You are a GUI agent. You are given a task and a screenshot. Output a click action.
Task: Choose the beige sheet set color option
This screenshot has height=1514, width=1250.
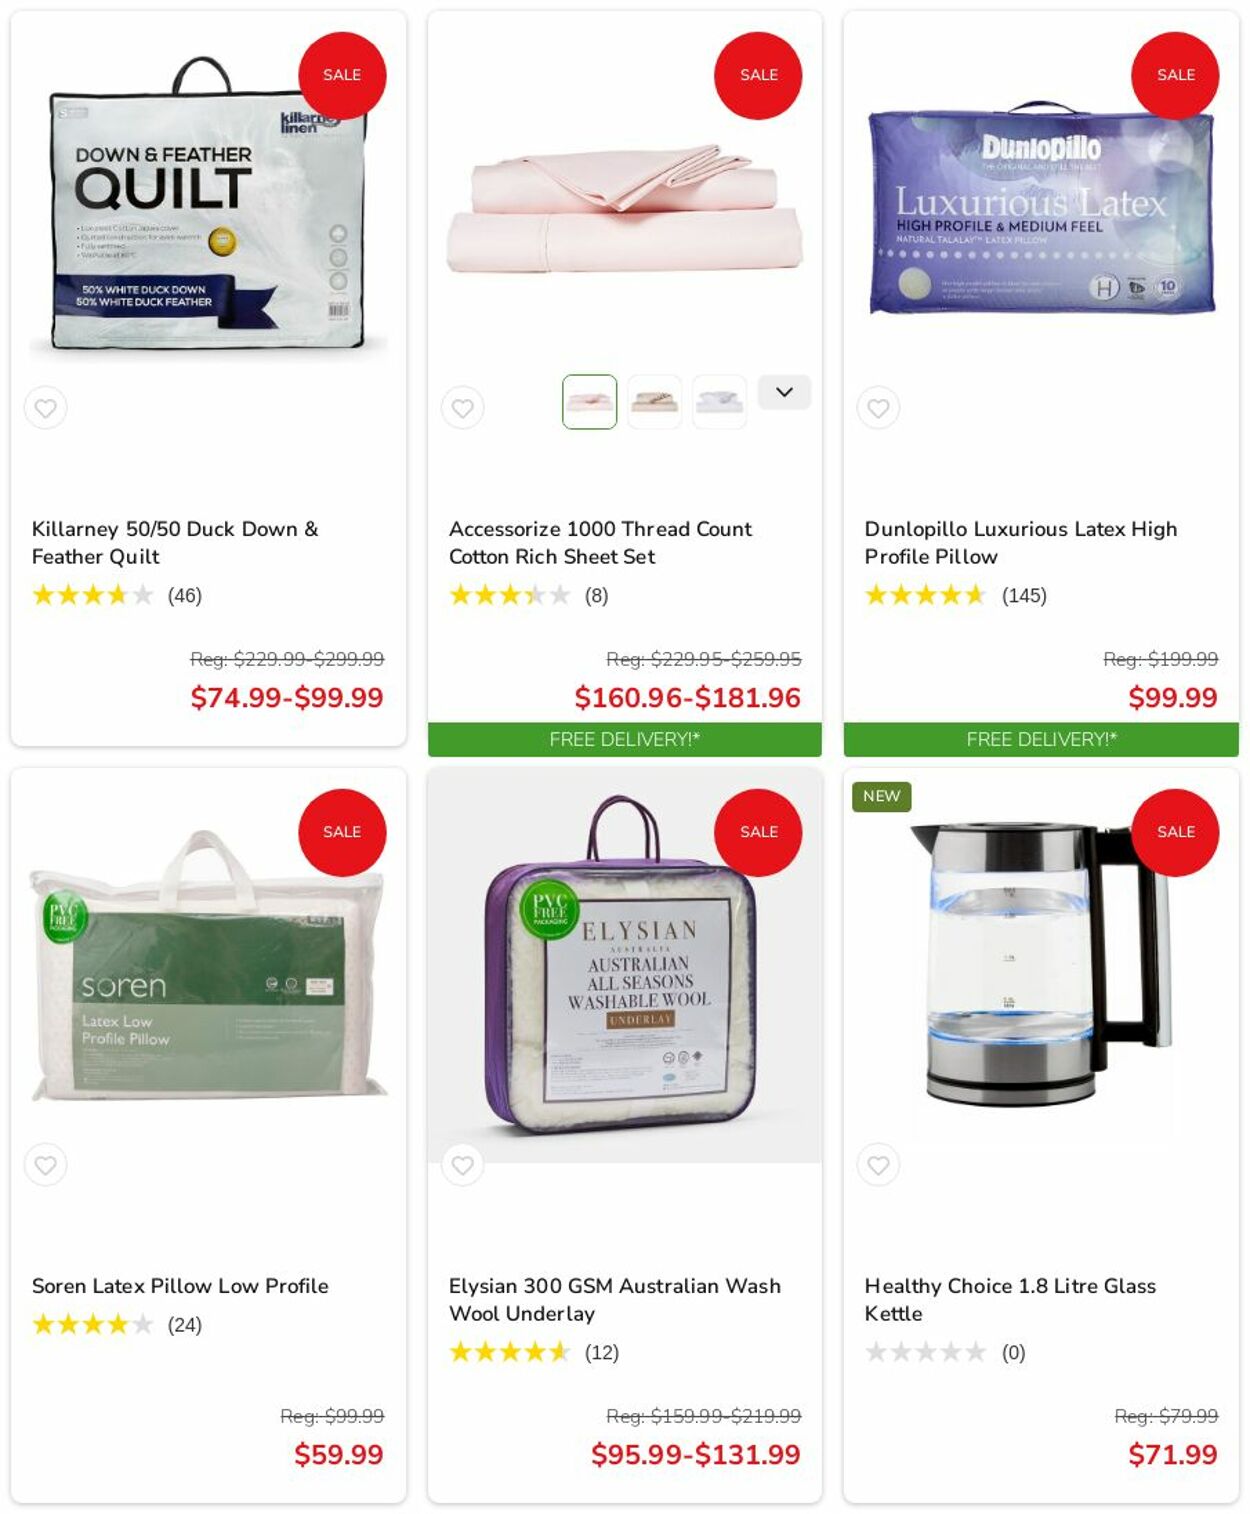[655, 402]
